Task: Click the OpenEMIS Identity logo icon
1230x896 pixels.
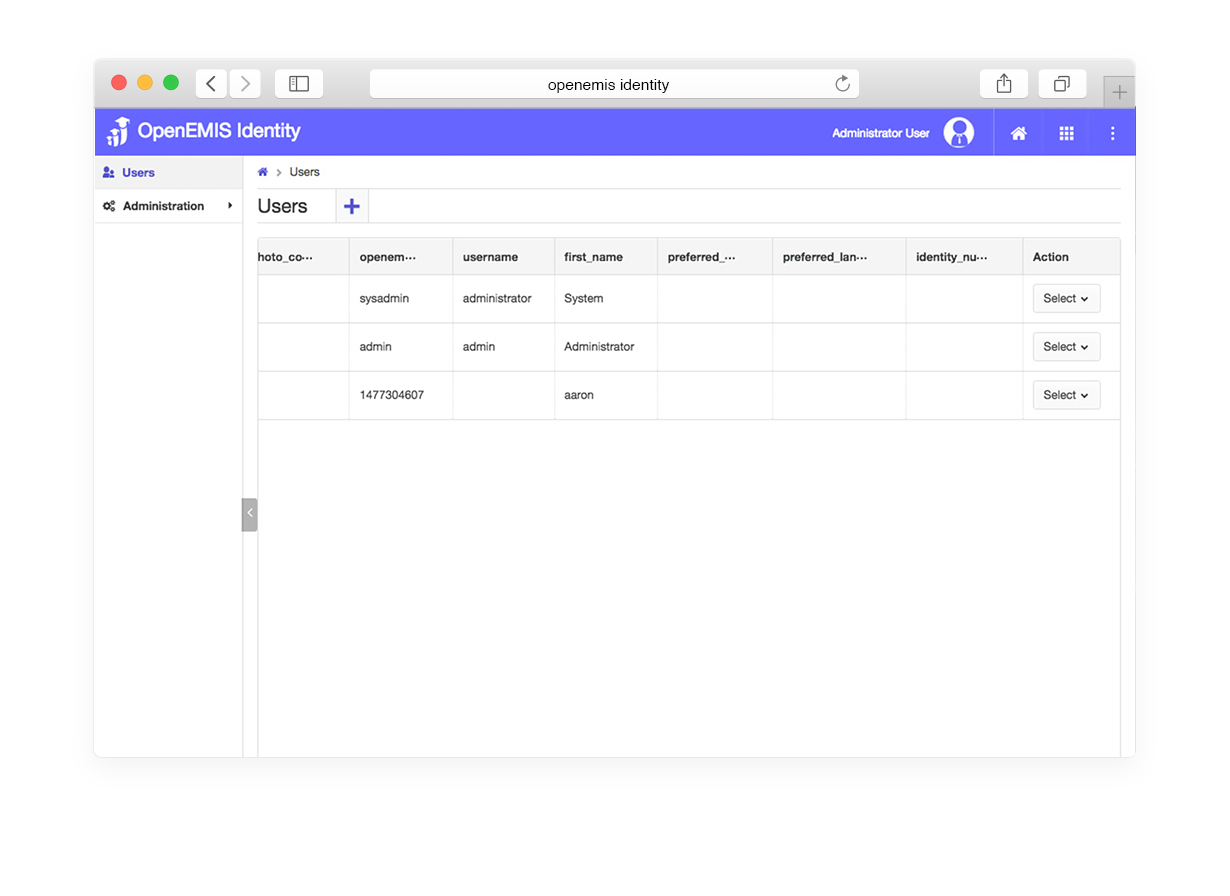Action: pyautogui.click(x=119, y=132)
